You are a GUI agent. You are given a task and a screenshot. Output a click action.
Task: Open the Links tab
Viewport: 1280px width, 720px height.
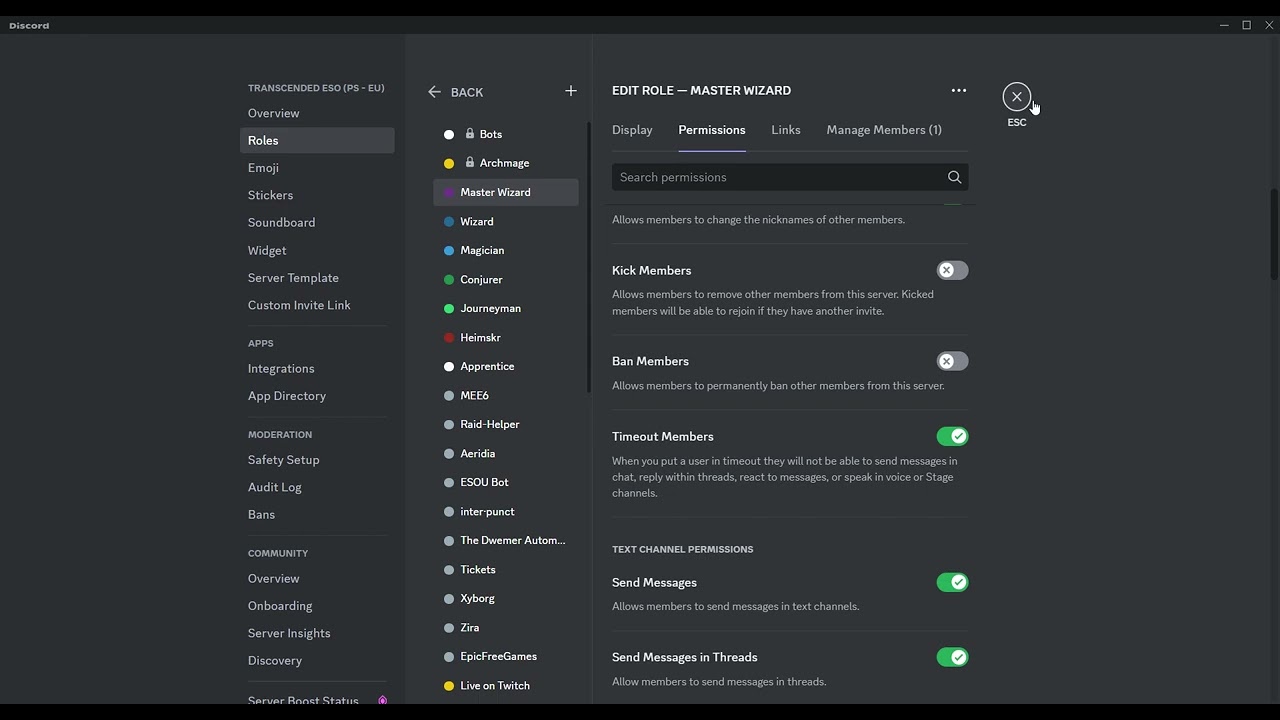pos(786,130)
